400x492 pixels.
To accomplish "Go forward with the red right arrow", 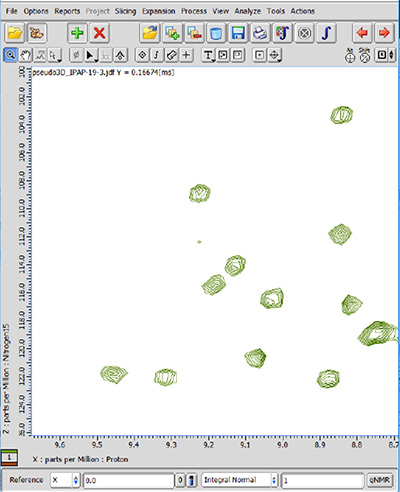I will click(x=384, y=33).
